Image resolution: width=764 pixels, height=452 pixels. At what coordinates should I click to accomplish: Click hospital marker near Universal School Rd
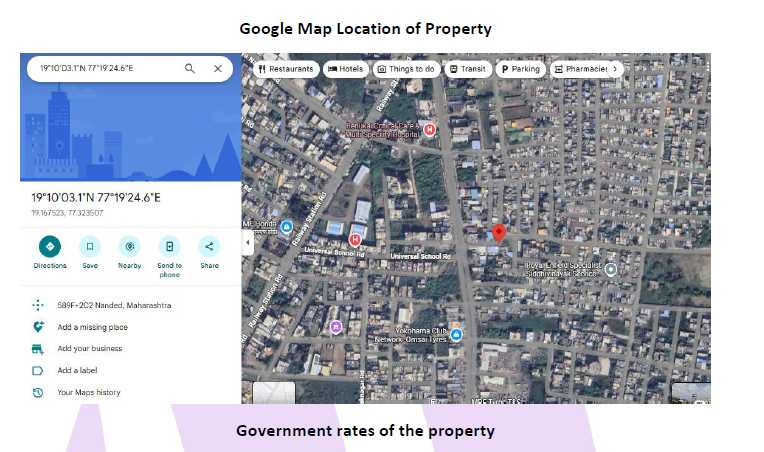(355, 240)
